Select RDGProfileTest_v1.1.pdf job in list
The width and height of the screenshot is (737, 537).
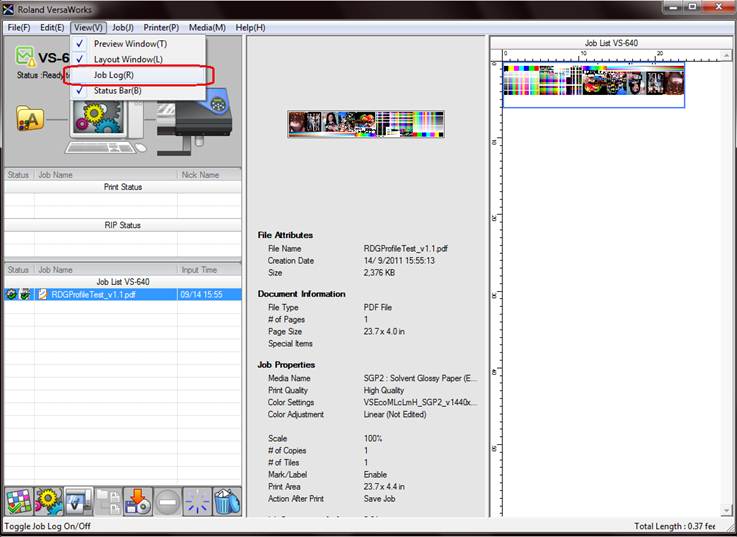[x=93, y=295]
